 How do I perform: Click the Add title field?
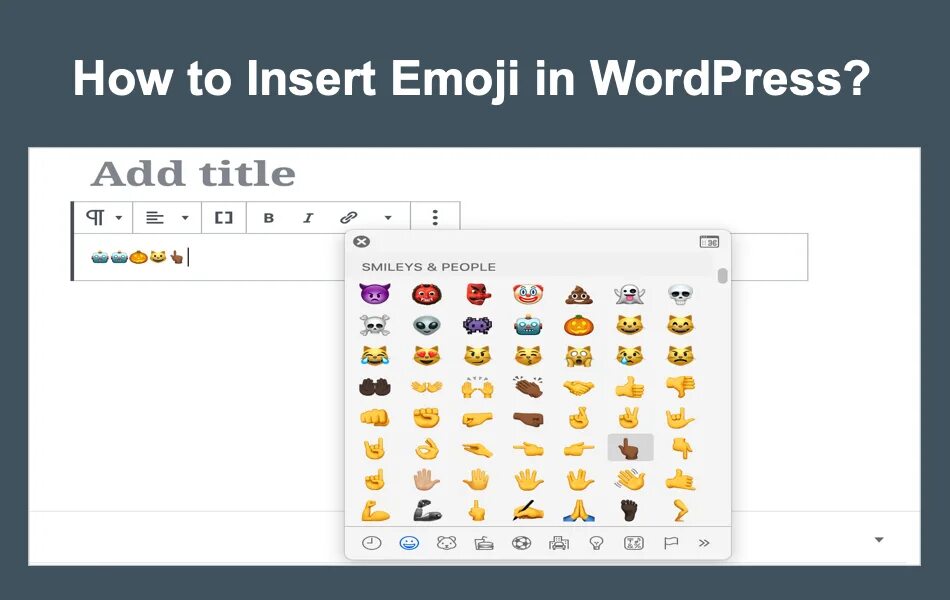tap(193, 174)
